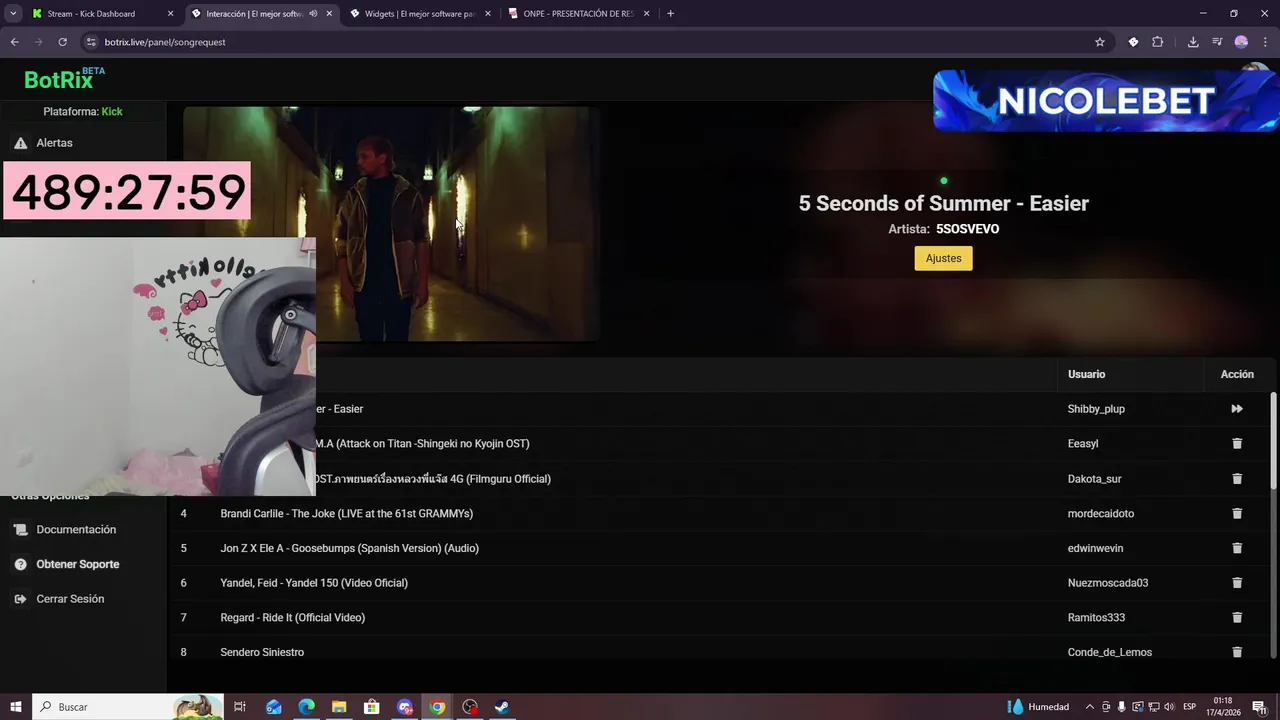Open Steam from the taskbar
Image resolution: width=1280 pixels, height=720 pixels.
point(502,707)
